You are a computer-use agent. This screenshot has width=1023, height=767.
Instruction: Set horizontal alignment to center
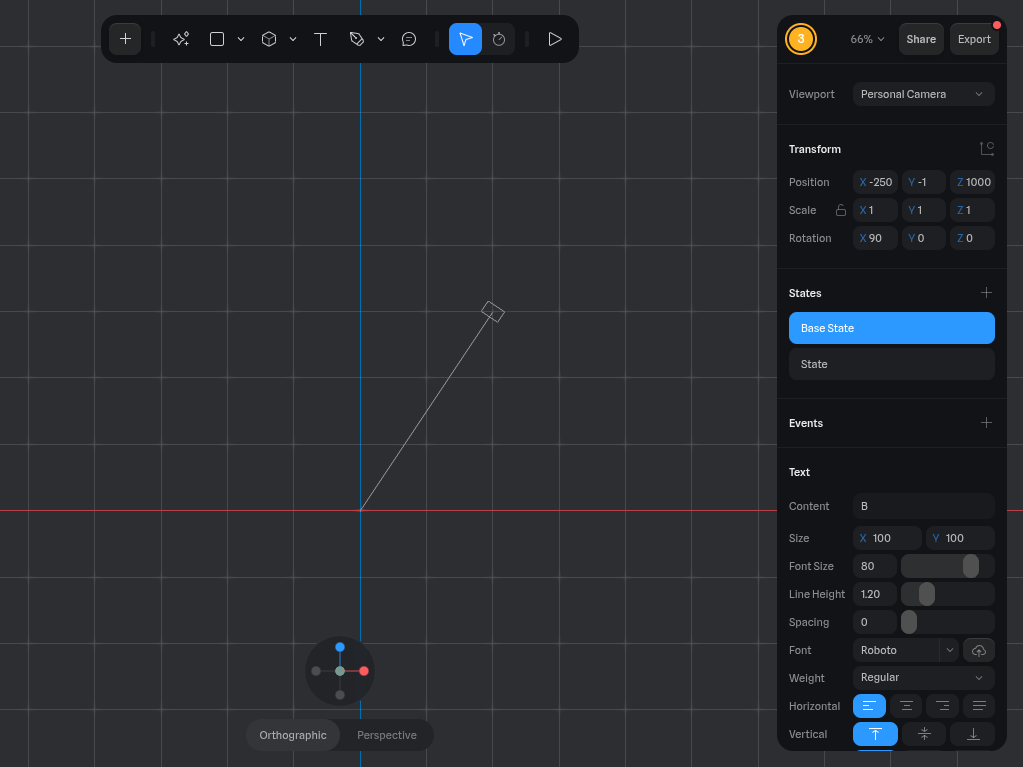pyautogui.click(x=906, y=706)
